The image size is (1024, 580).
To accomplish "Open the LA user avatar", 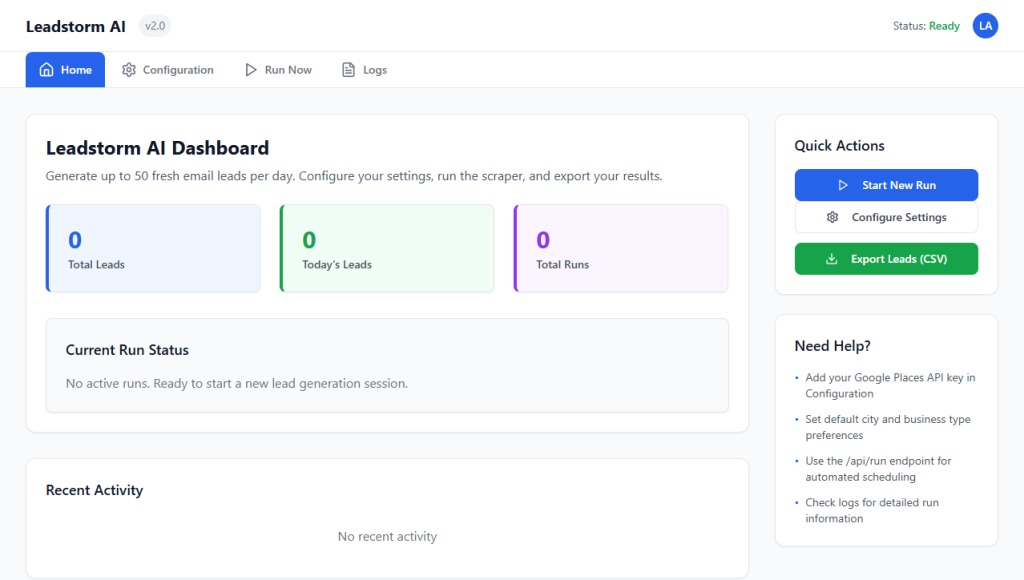I will 985,26.
